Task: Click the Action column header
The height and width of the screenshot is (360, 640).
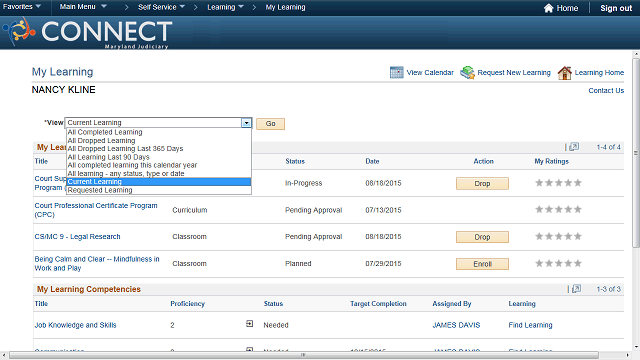Action: coord(484,161)
